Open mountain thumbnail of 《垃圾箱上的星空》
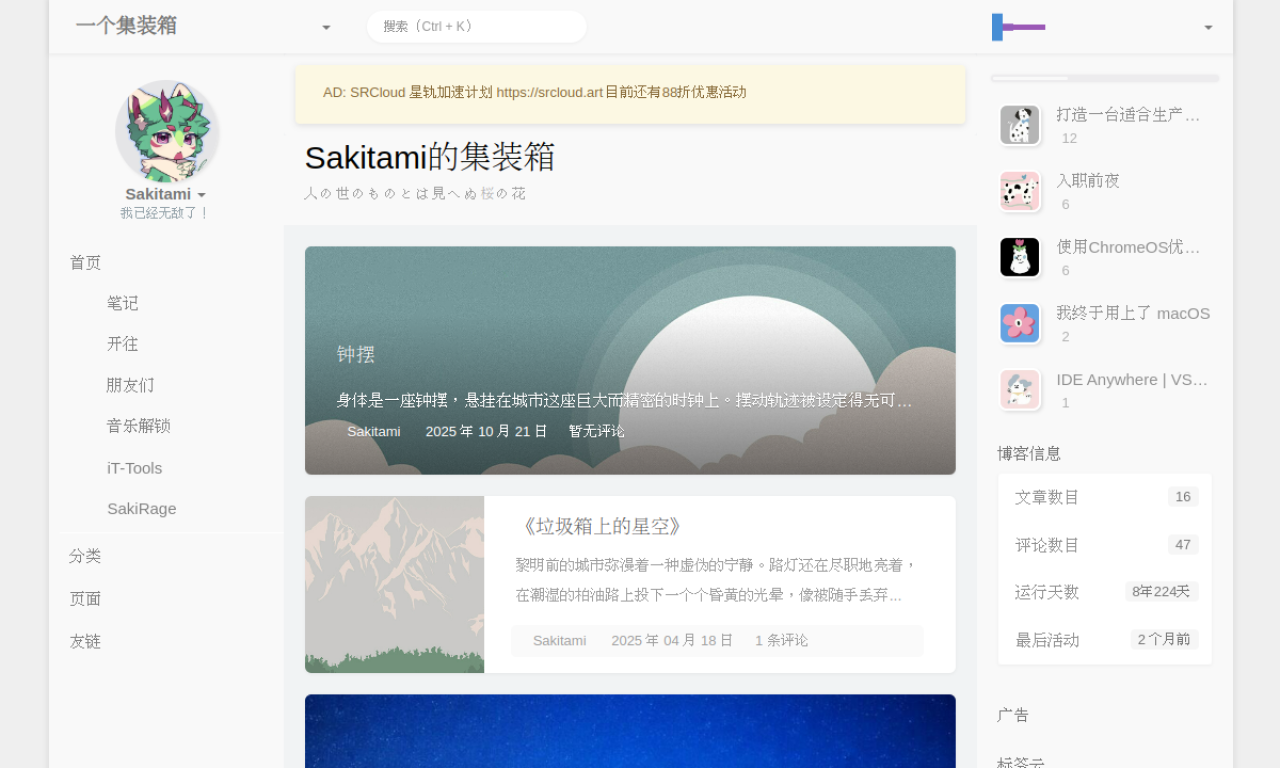Screen dimensions: 1280x768 (x=394, y=584)
